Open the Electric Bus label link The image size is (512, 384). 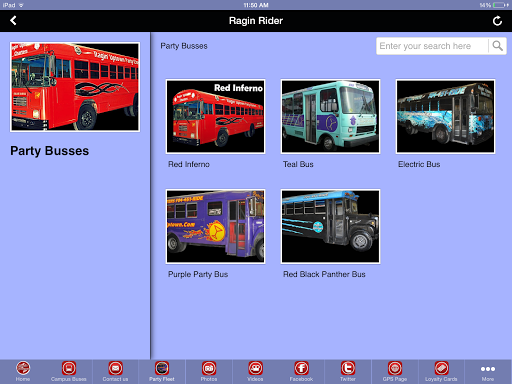click(419, 164)
